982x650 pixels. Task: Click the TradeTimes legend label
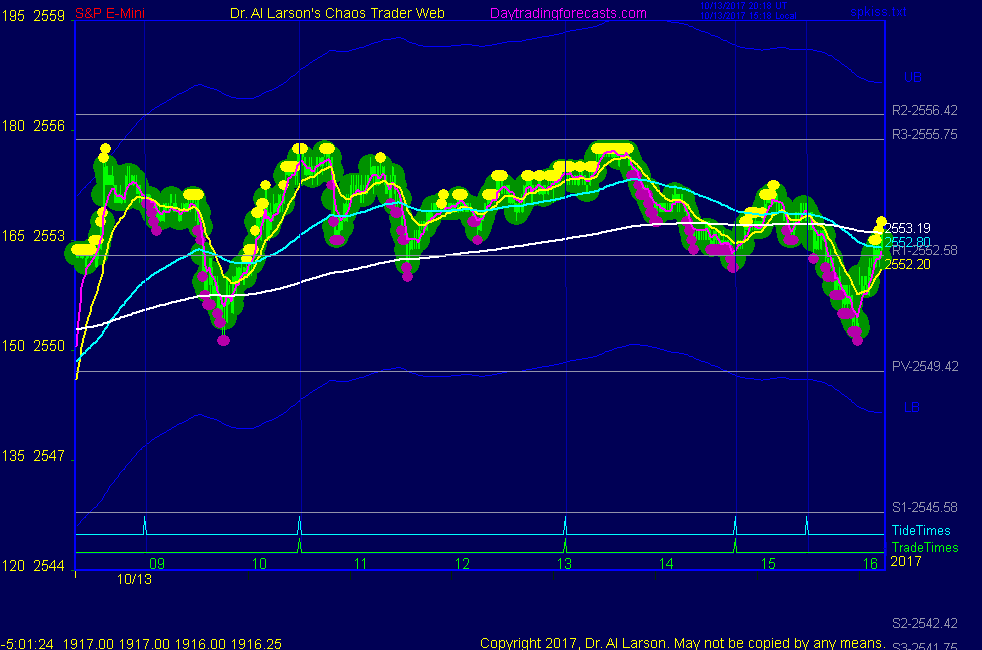coord(925,547)
